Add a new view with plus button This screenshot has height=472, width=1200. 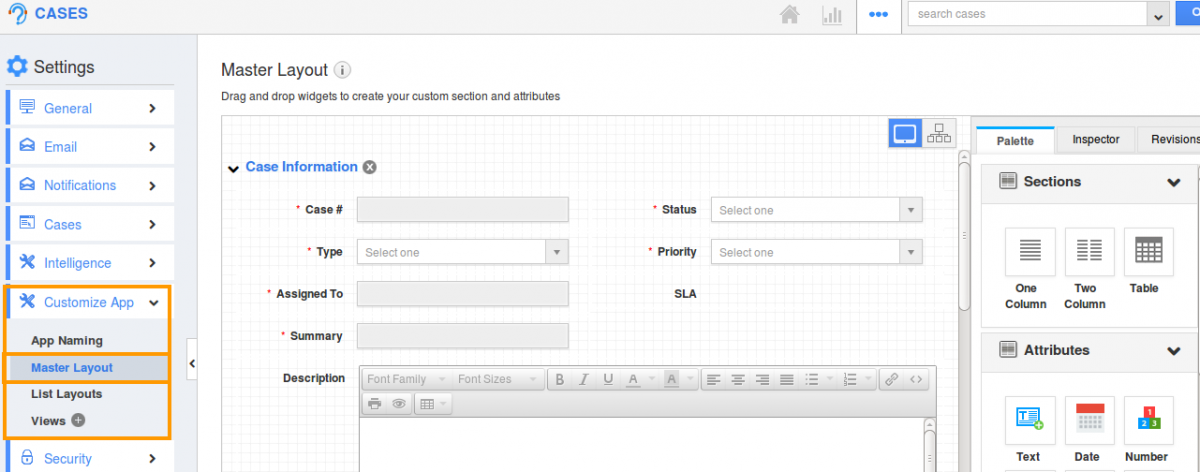[78, 421]
